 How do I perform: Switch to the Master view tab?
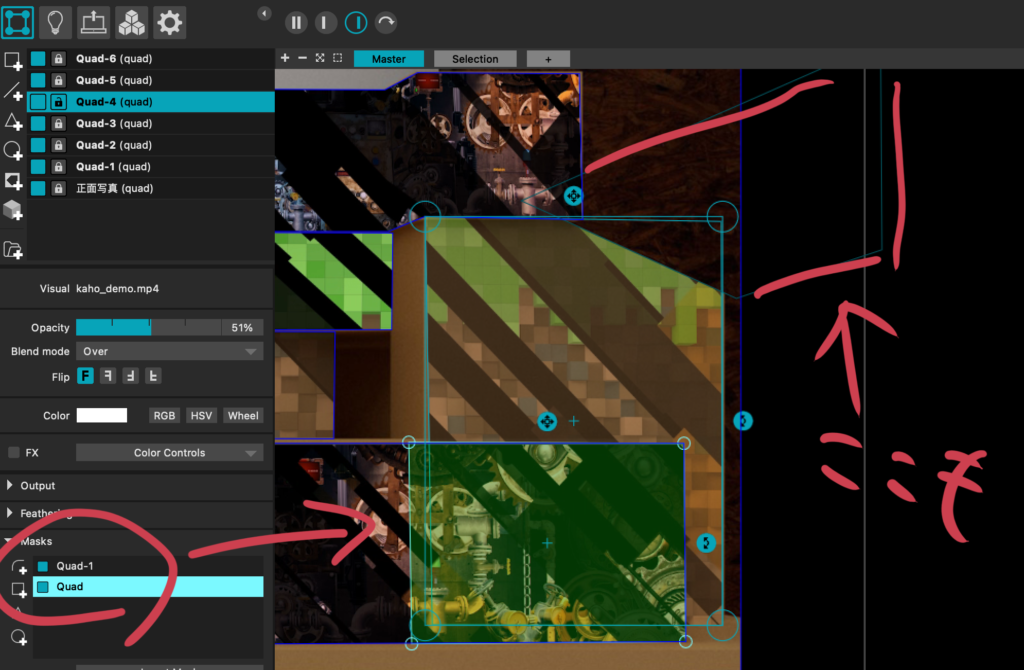(x=388, y=59)
